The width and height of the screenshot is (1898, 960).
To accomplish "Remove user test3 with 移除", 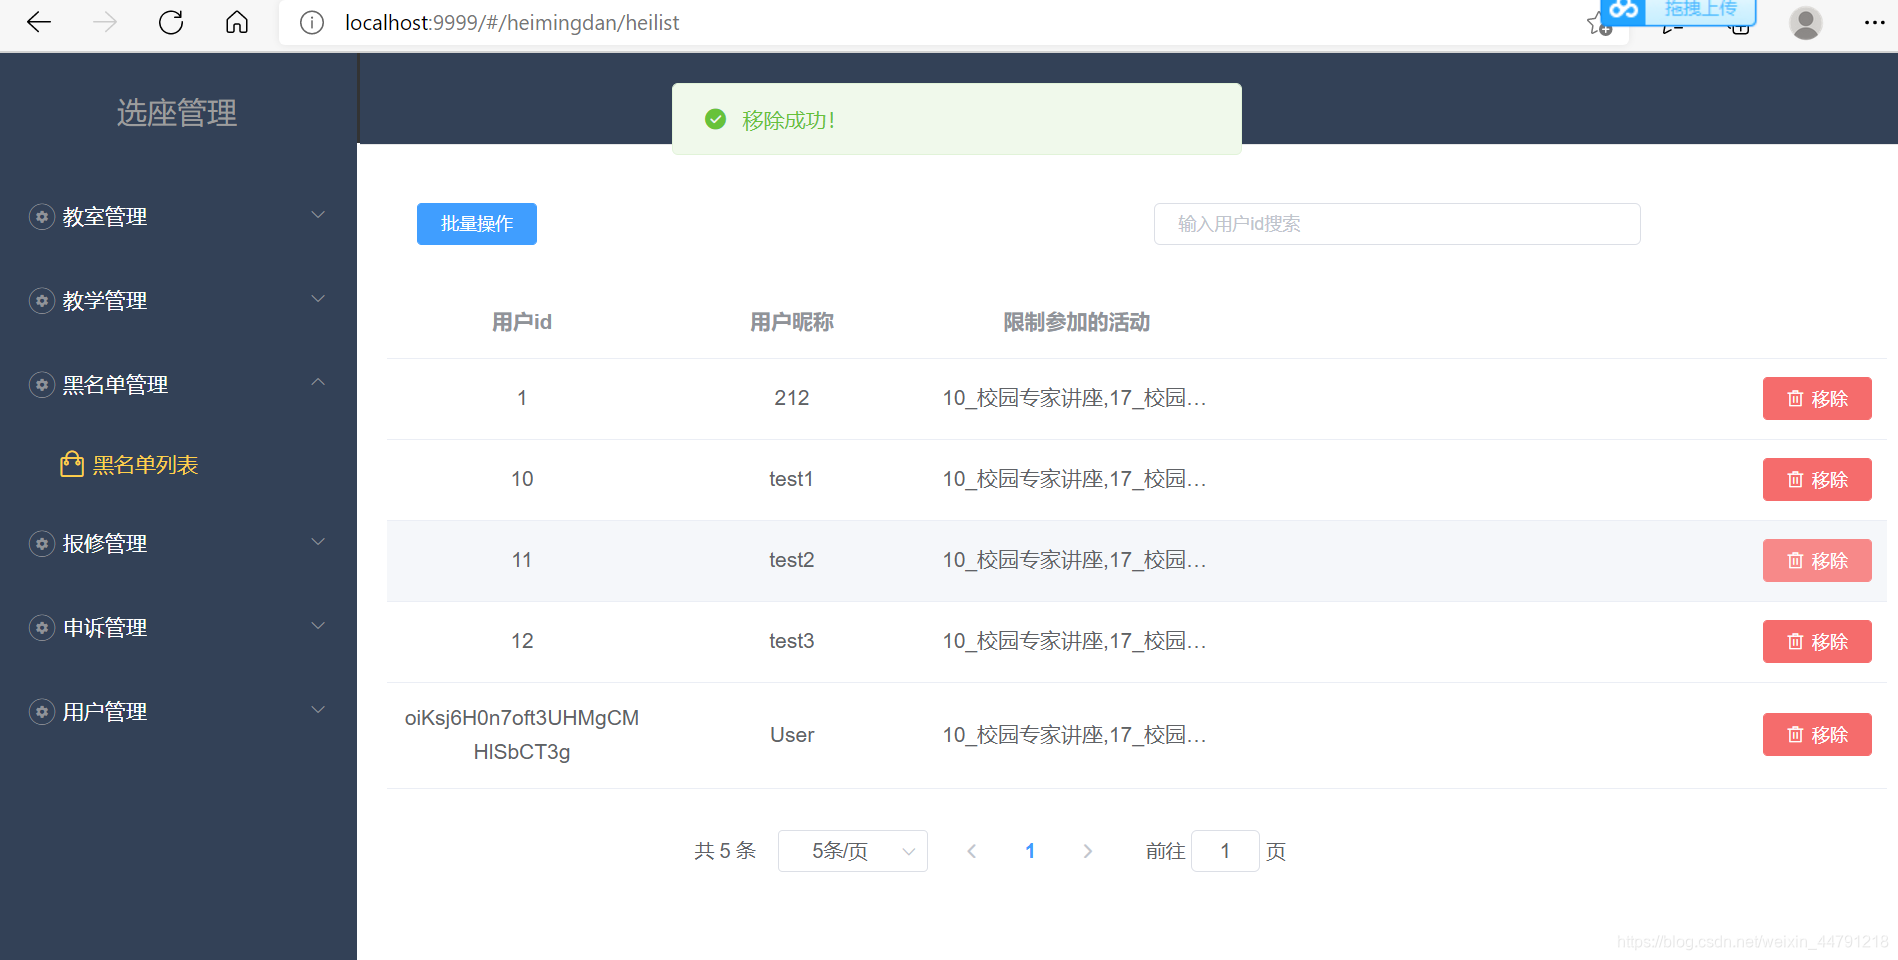I will coord(1817,641).
